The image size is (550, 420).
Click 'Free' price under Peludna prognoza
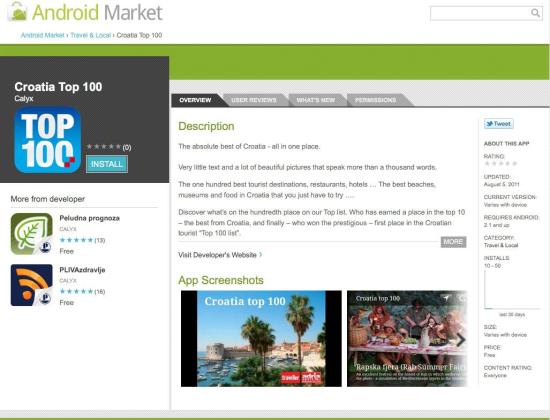coord(67,251)
